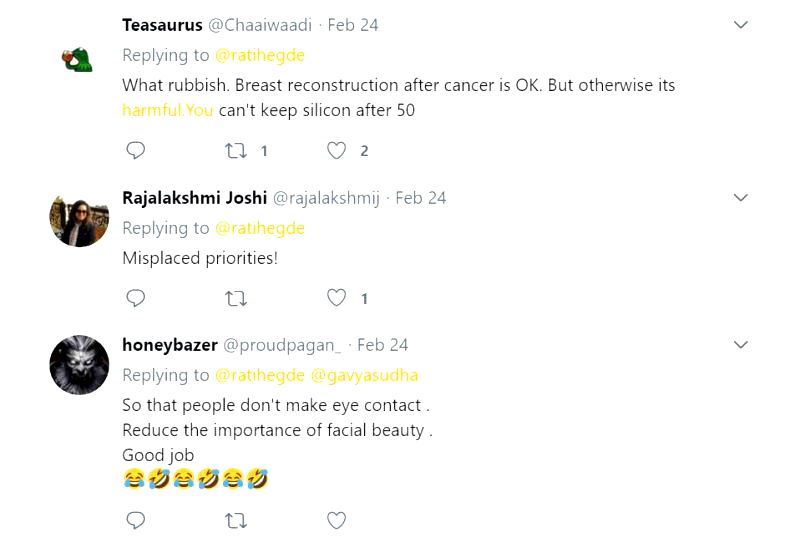Open the @gavyasudha mention link

(x=364, y=375)
